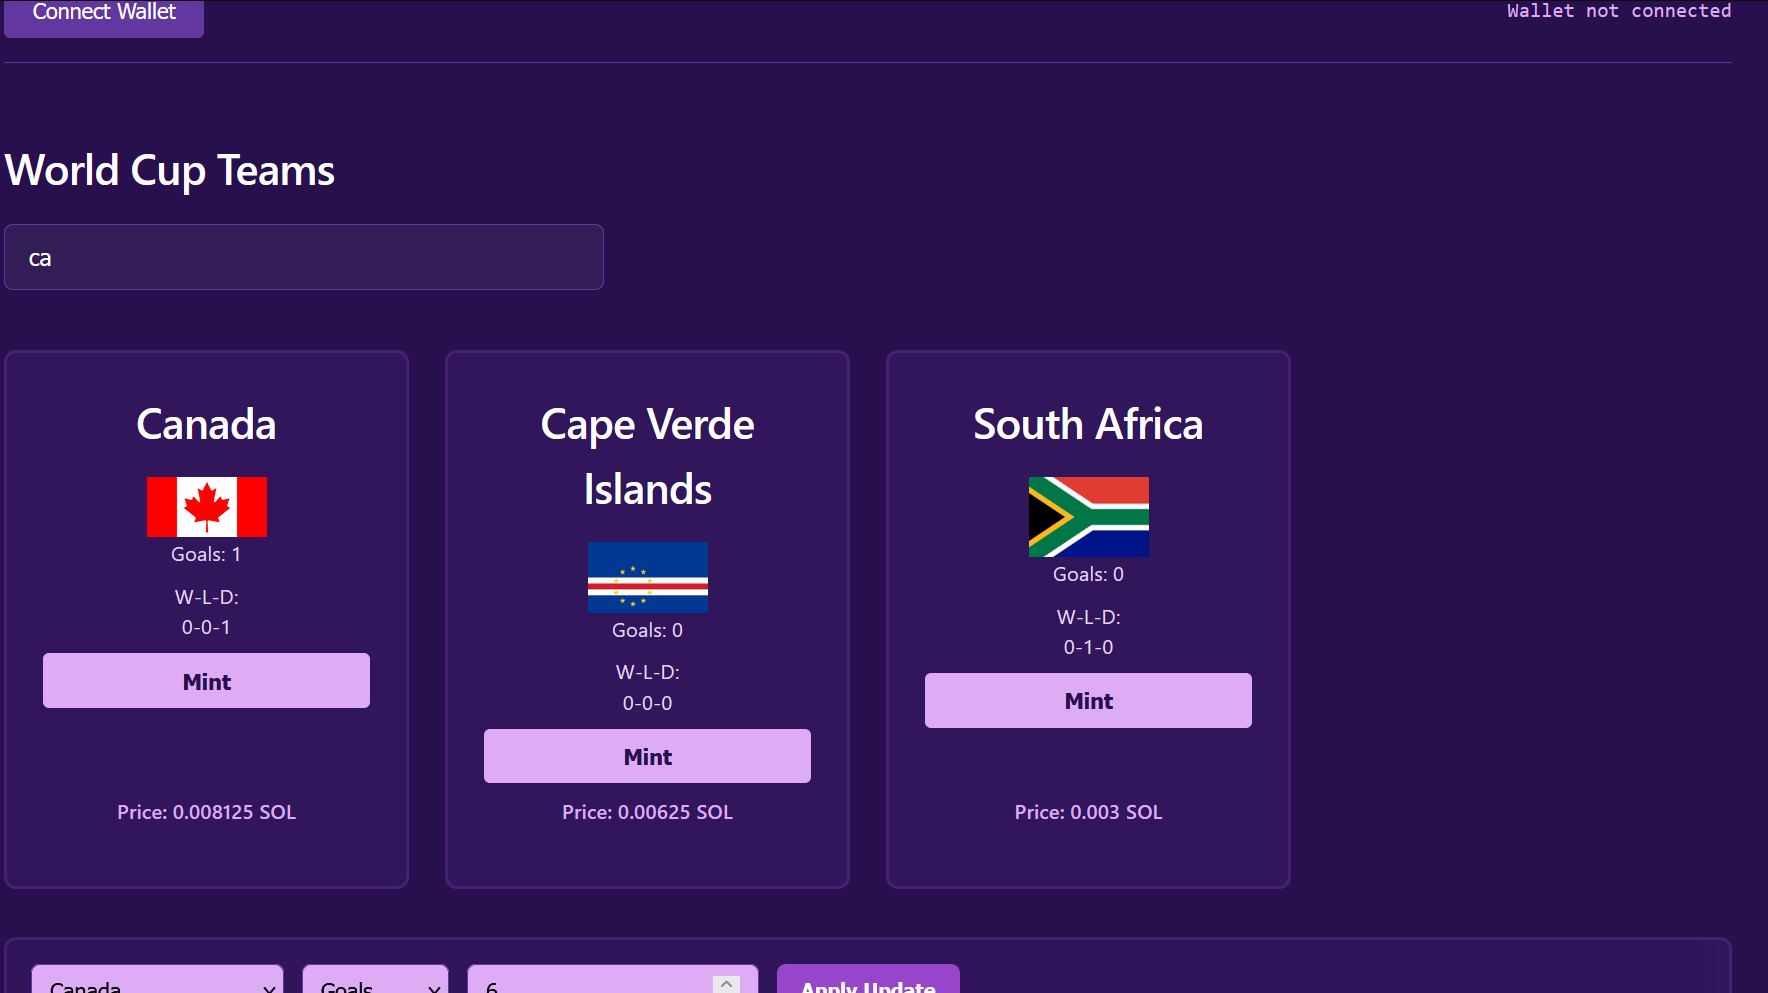Click the Connect Wallet button

(x=104, y=15)
